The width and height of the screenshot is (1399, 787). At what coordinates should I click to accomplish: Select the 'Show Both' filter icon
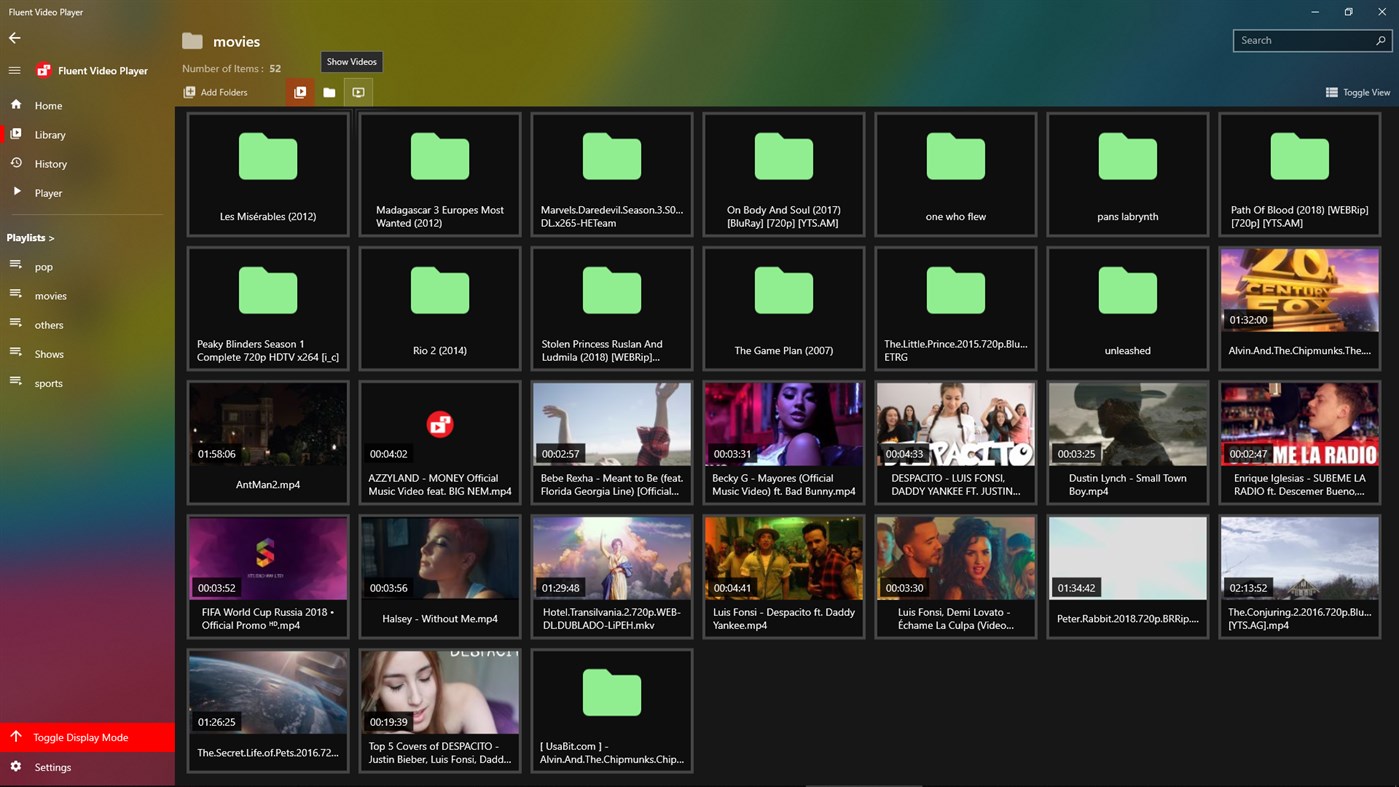(300, 91)
